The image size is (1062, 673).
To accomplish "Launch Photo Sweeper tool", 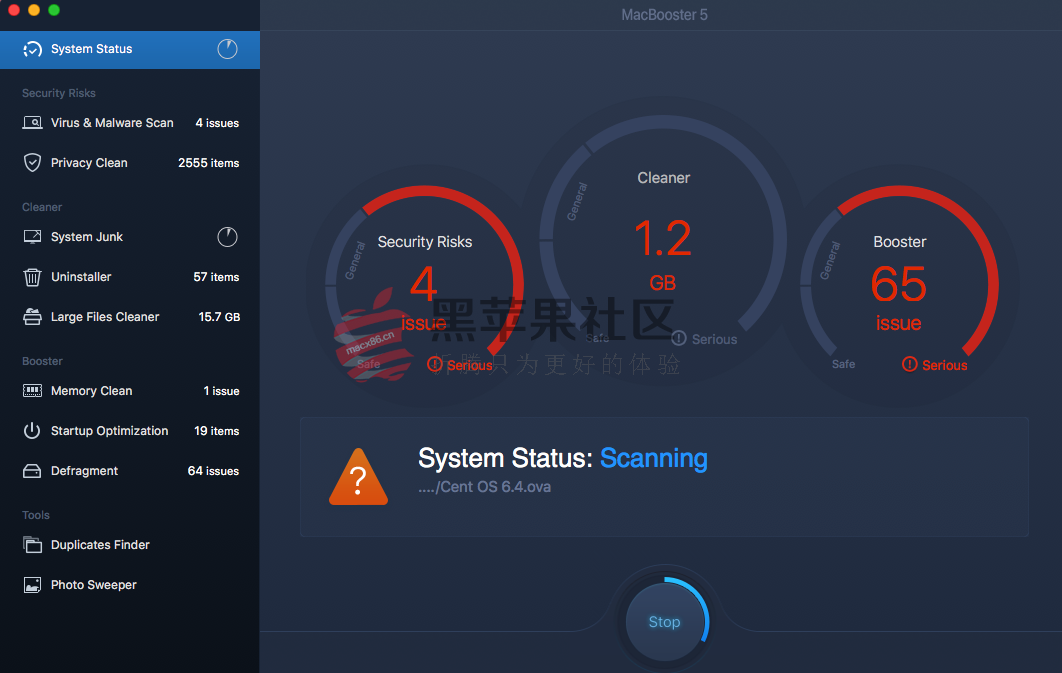I will [x=130, y=584].
